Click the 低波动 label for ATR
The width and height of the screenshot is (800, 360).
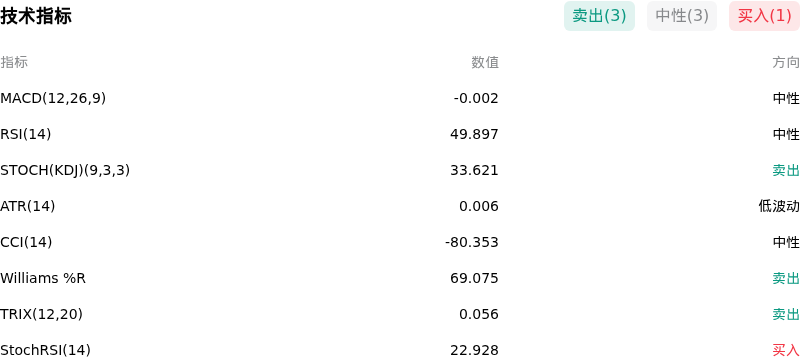click(x=779, y=206)
